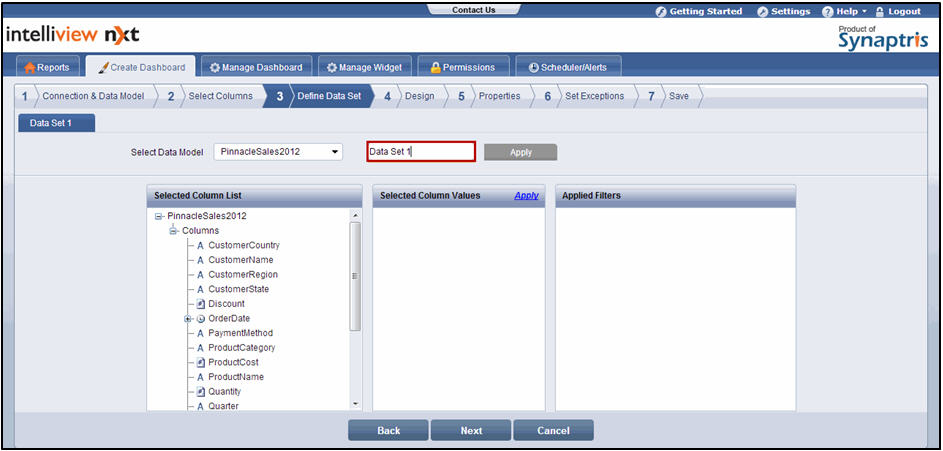Open the Permissions tab

click(x=464, y=67)
